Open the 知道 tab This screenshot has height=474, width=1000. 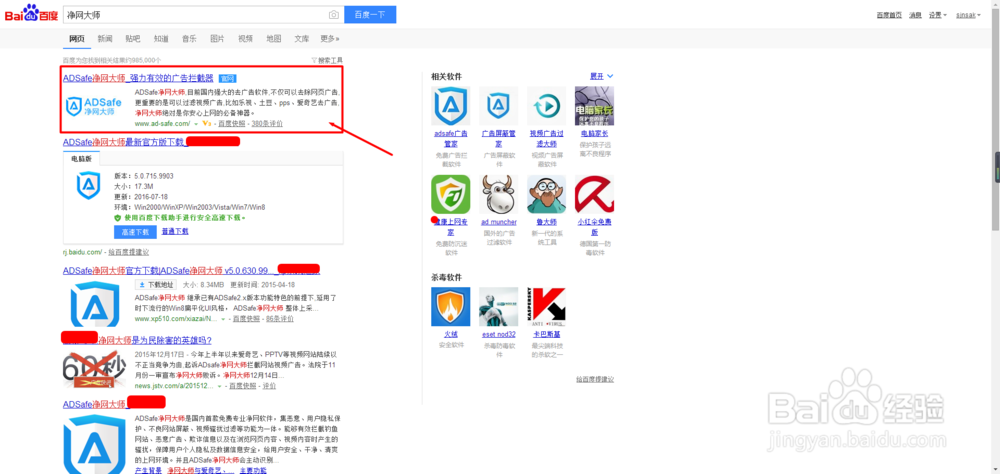pos(161,39)
